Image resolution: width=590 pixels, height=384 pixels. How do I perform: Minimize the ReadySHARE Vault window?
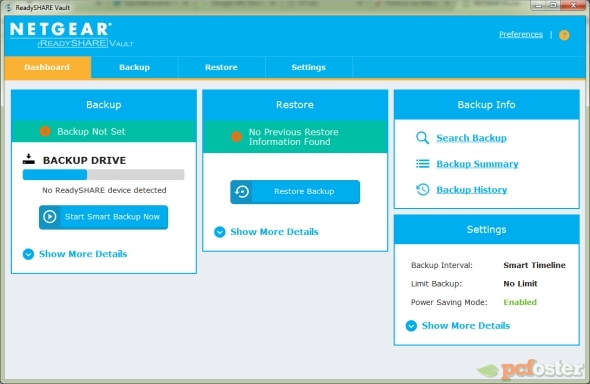[539, 6]
